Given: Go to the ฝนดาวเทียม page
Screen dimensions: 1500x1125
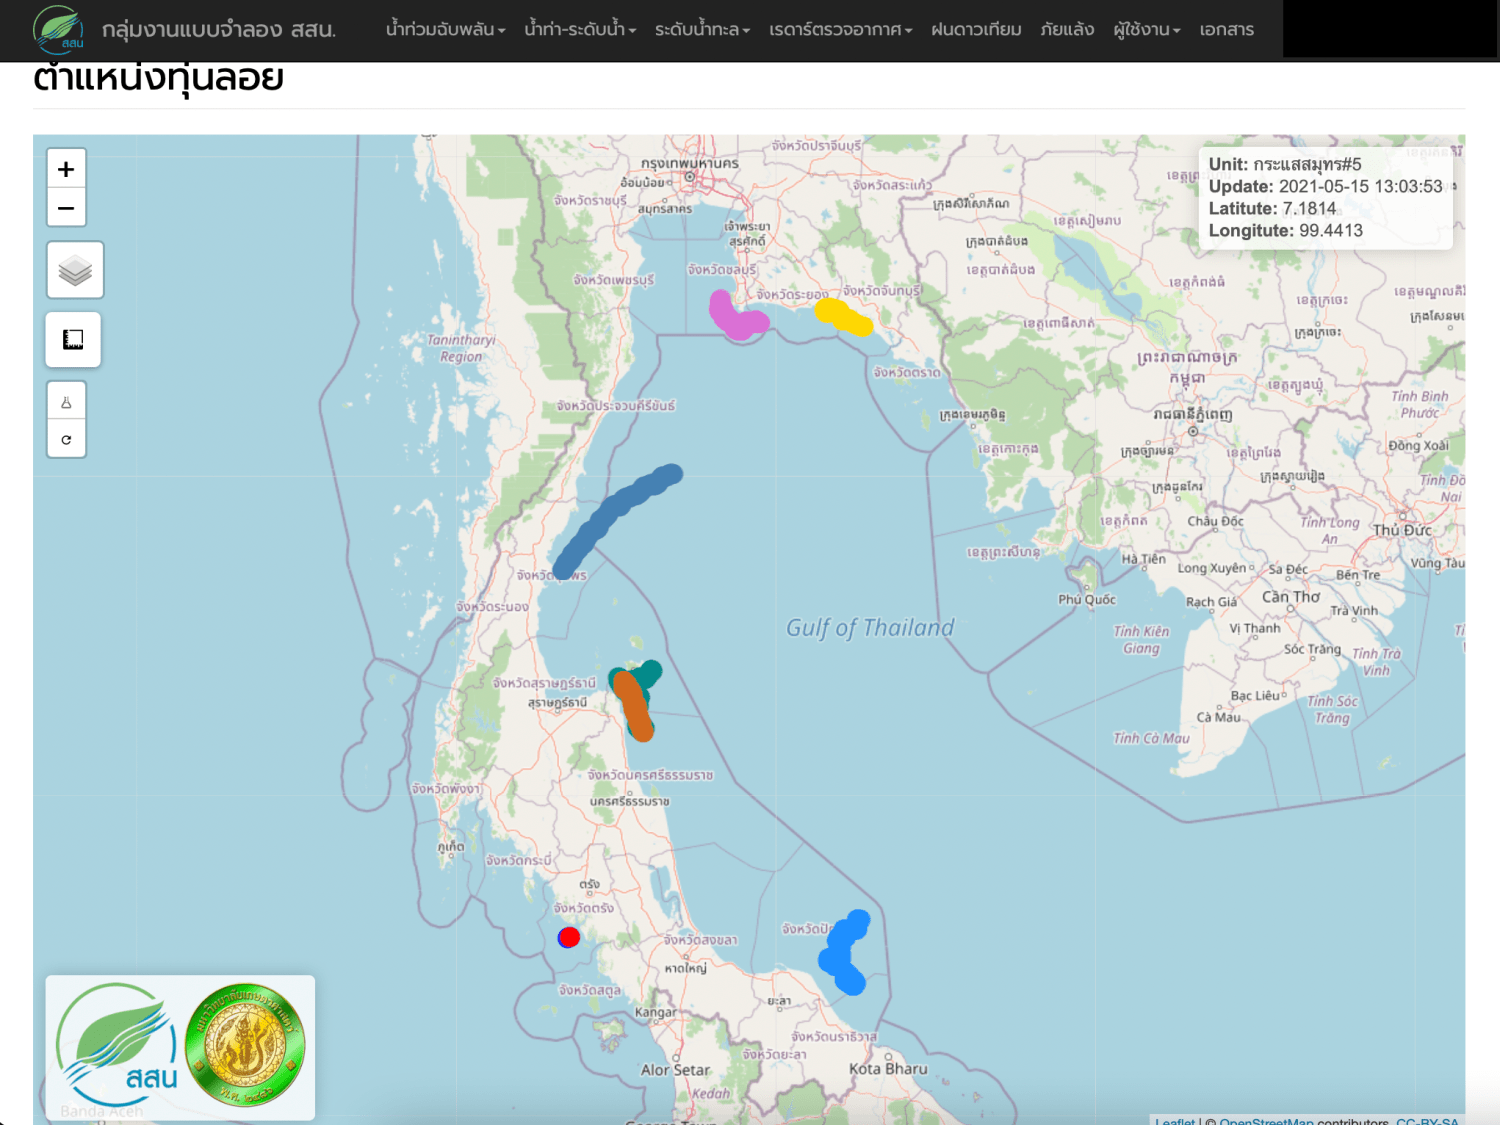Looking at the screenshot, I should tap(976, 30).
